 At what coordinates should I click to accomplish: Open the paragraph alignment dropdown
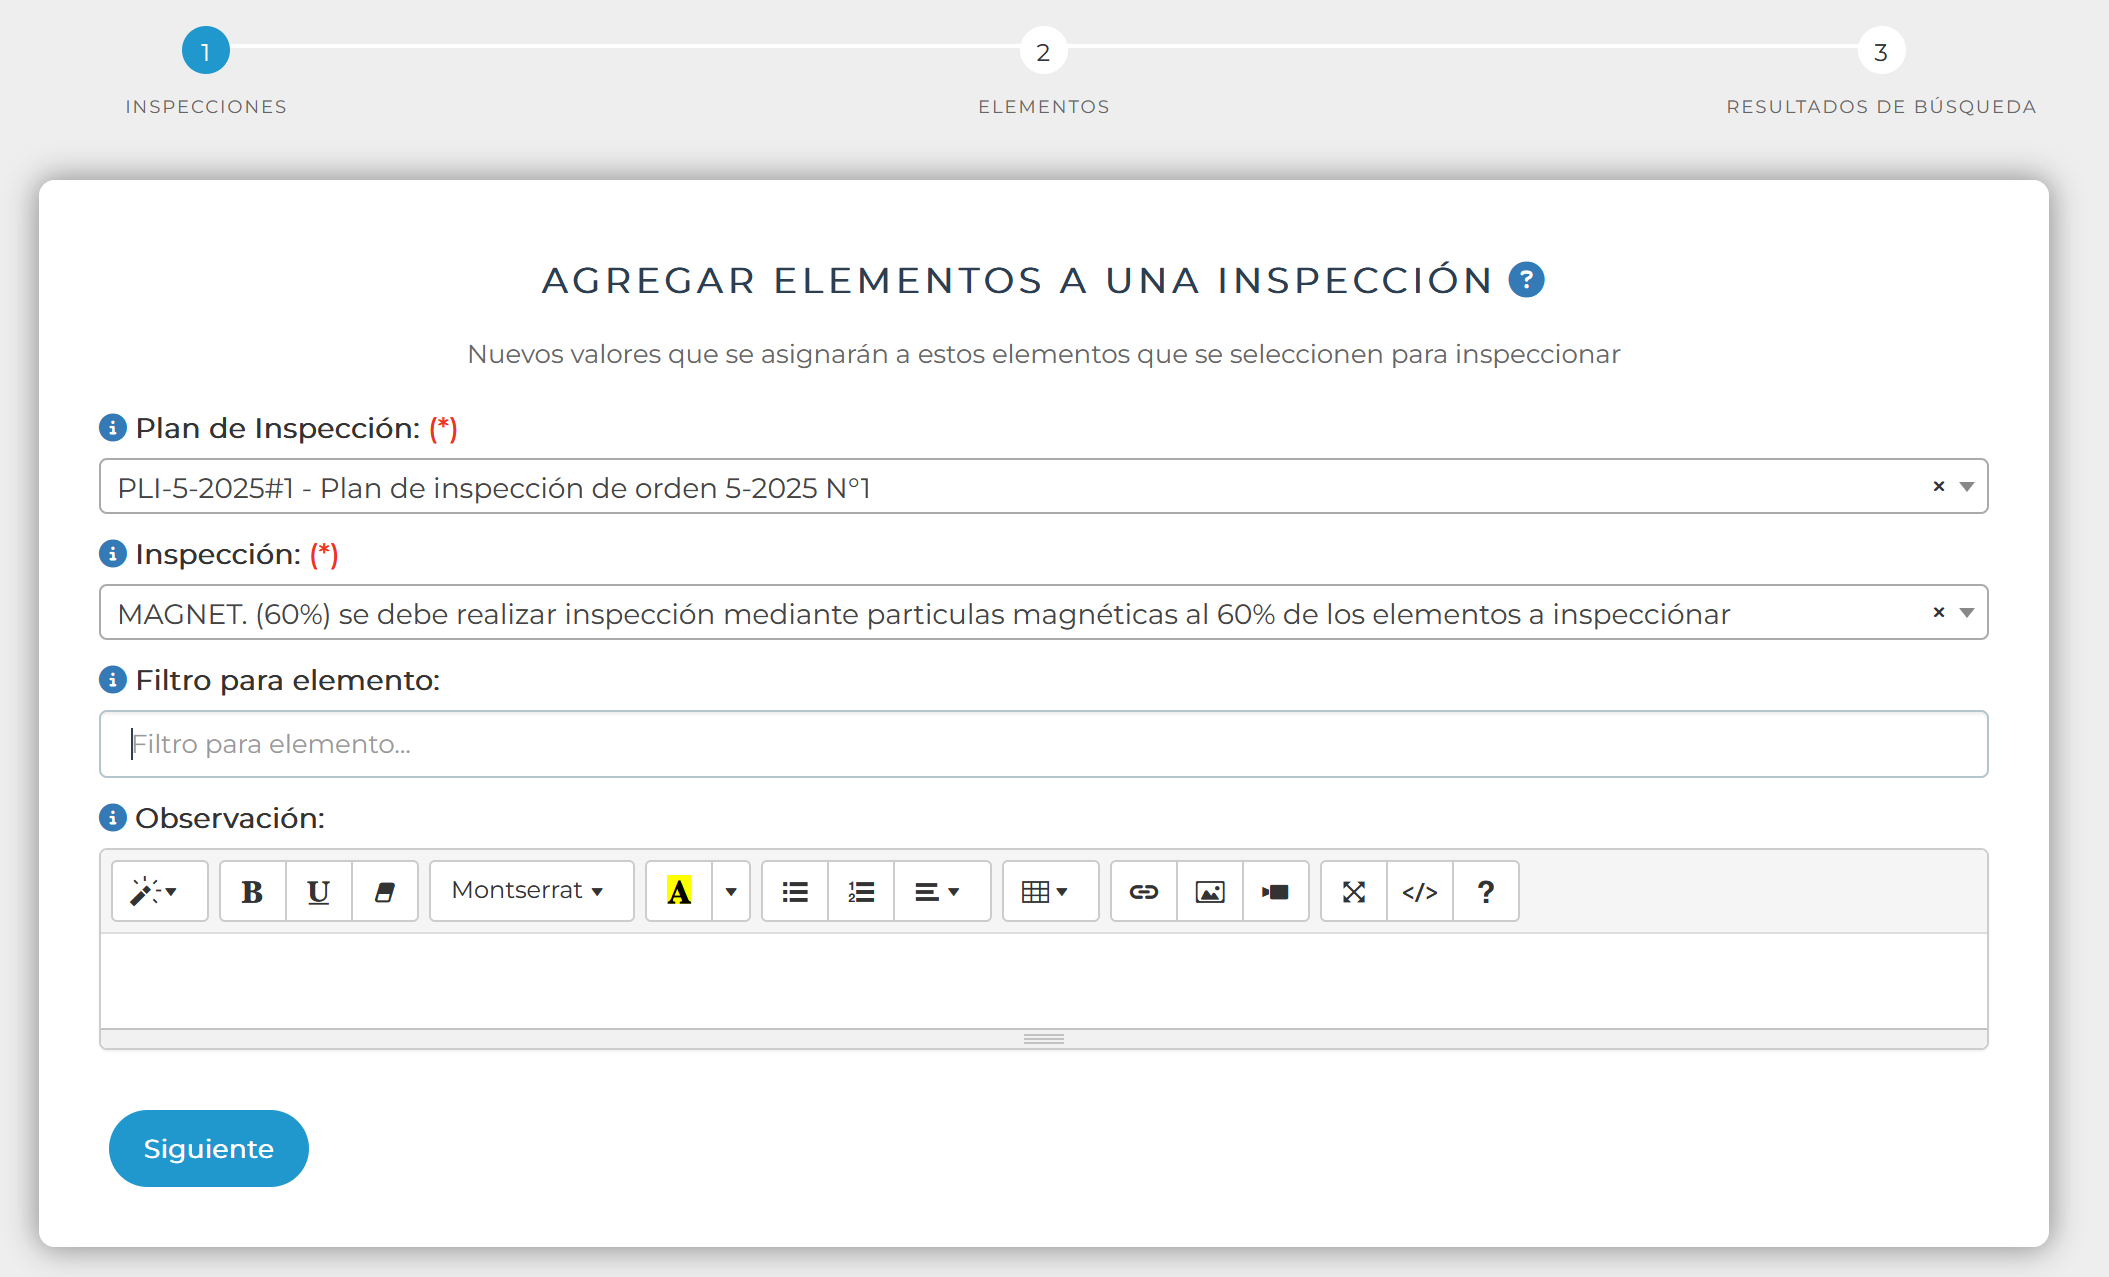click(938, 891)
